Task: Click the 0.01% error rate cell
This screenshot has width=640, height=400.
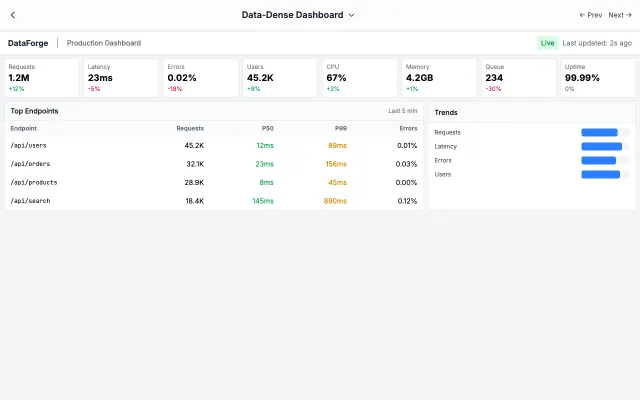Action: tap(407, 145)
